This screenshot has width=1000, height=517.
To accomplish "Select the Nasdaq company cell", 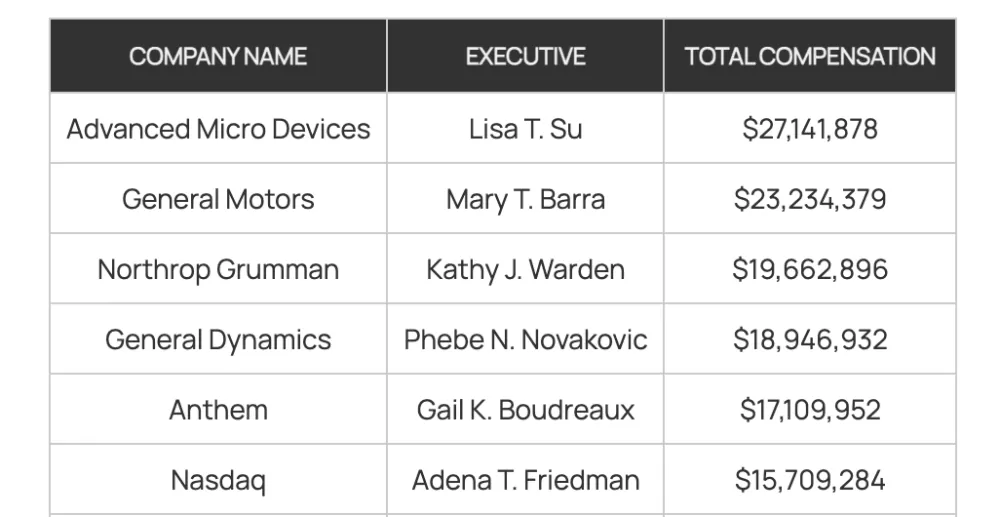I will click(218, 479).
